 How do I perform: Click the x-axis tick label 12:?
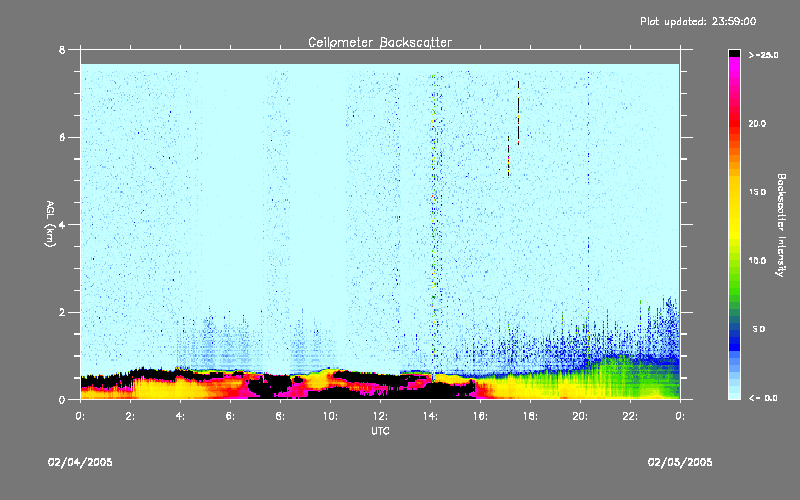coord(380,416)
